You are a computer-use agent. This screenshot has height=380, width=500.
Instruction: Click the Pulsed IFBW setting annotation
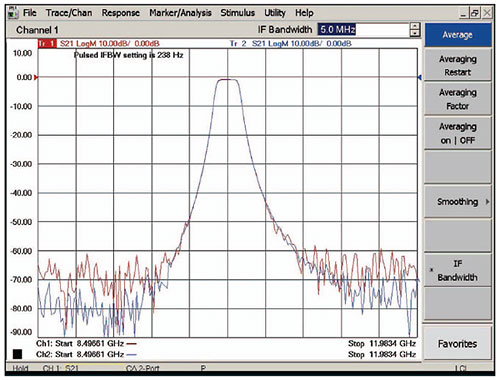coord(128,55)
